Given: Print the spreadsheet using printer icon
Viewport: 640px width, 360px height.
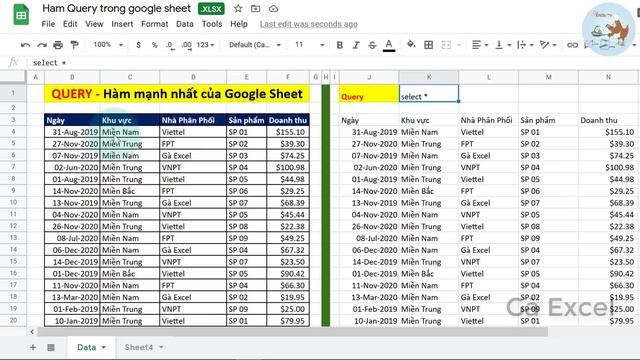Looking at the screenshot, I should tap(58, 45).
